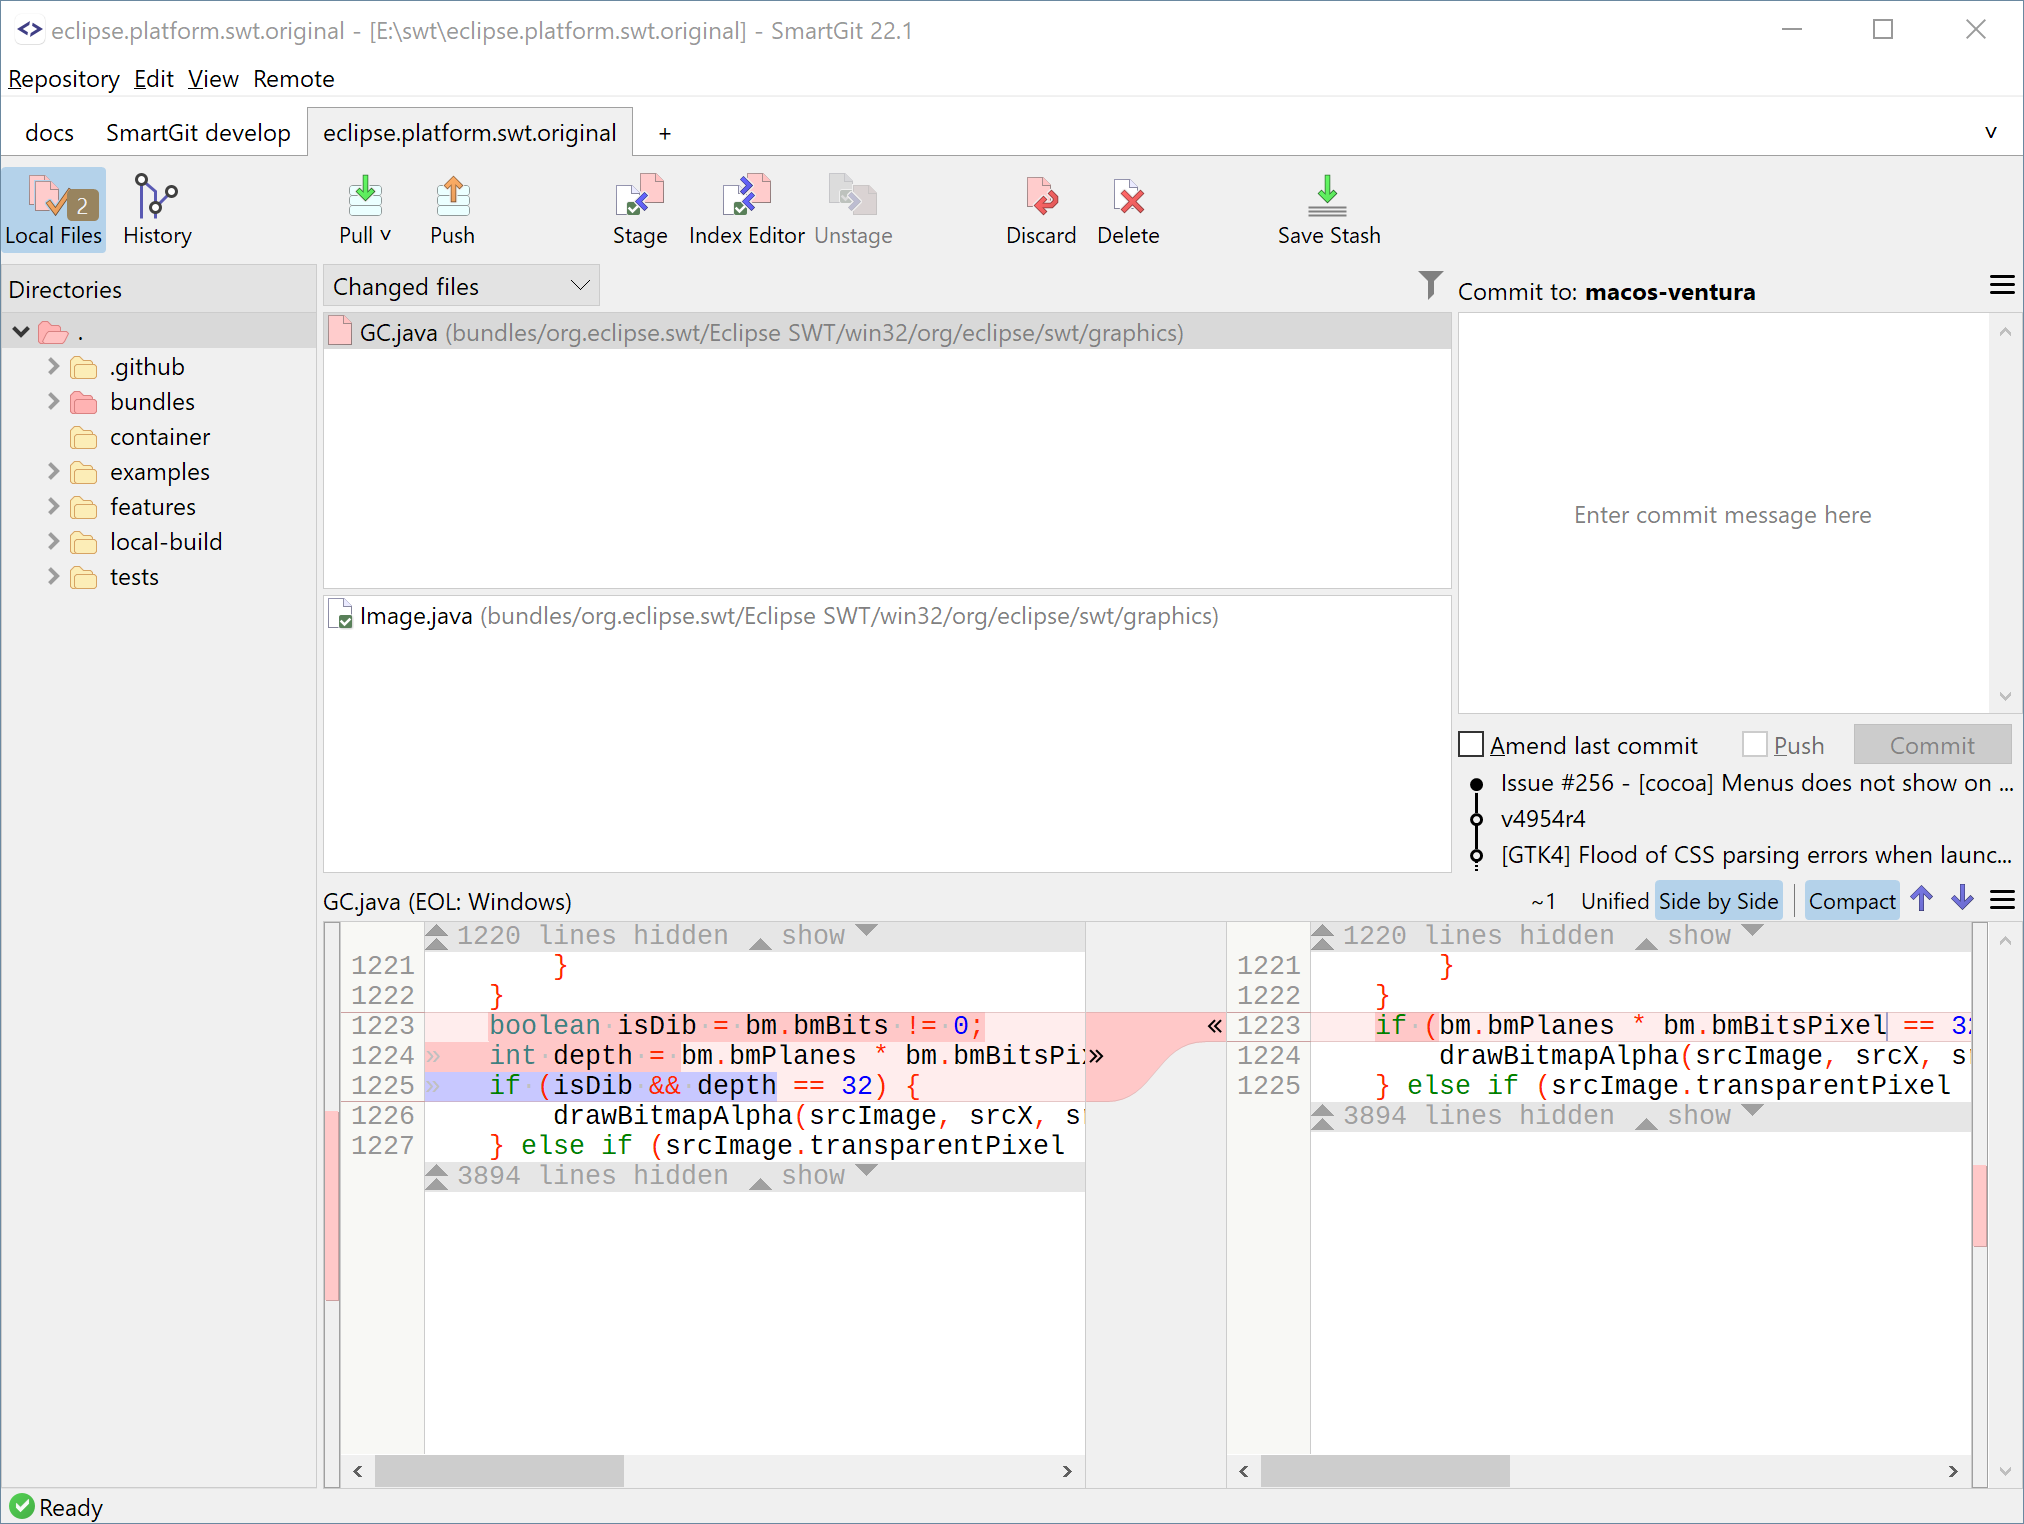Image resolution: width=2024 pixels, height=1524 pixels.
Task: Switch to the docs repository tab
Action: (x=50, y=133)
